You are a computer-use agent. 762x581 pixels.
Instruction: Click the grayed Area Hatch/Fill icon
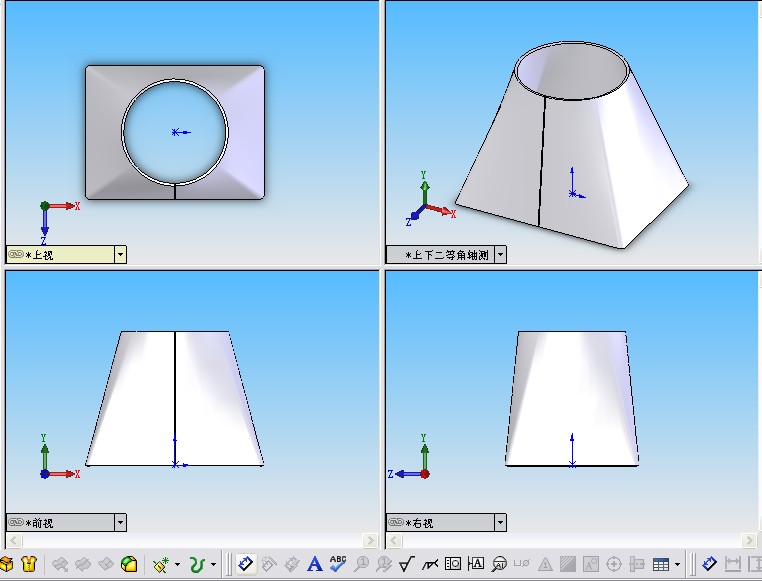pyautogui.click(x=568, y=564)
